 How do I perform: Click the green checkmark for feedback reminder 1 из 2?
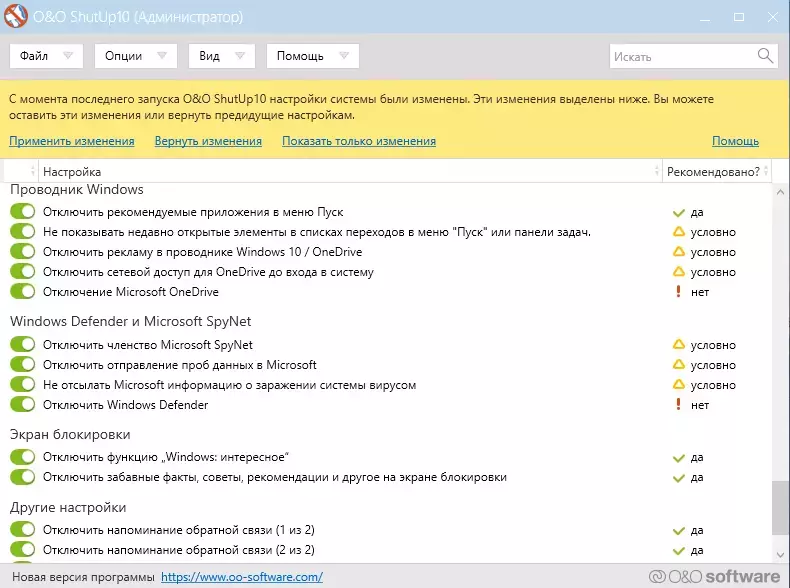[x=679, y=531]
